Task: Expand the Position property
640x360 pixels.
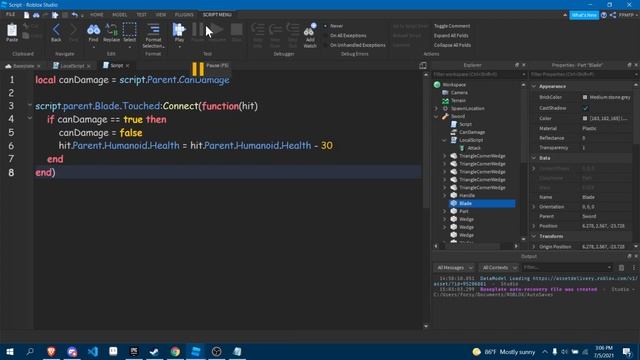Action: tap(534, 226)
